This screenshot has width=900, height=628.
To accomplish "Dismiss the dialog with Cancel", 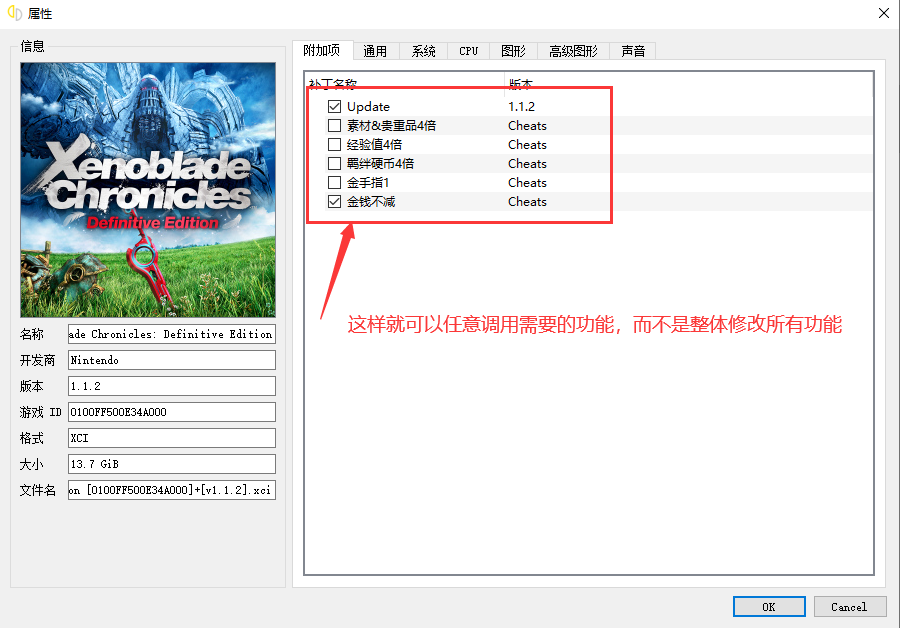I will pyautogui.click(x=849, y=606).
